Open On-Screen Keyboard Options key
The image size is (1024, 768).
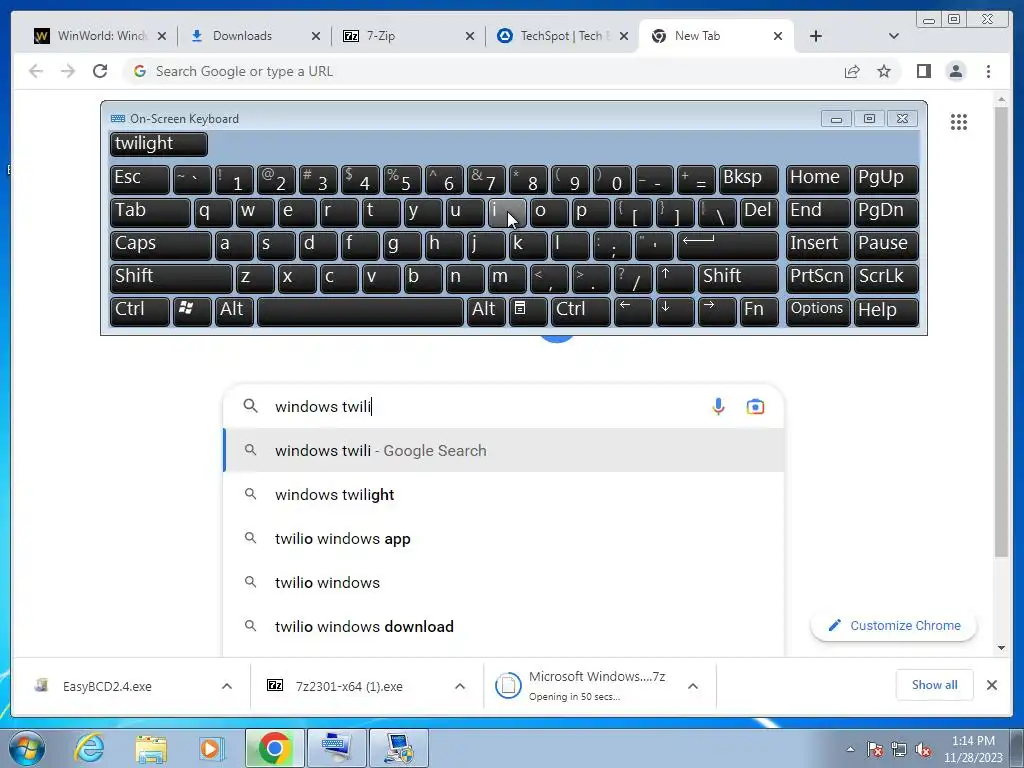click(818, 311)
